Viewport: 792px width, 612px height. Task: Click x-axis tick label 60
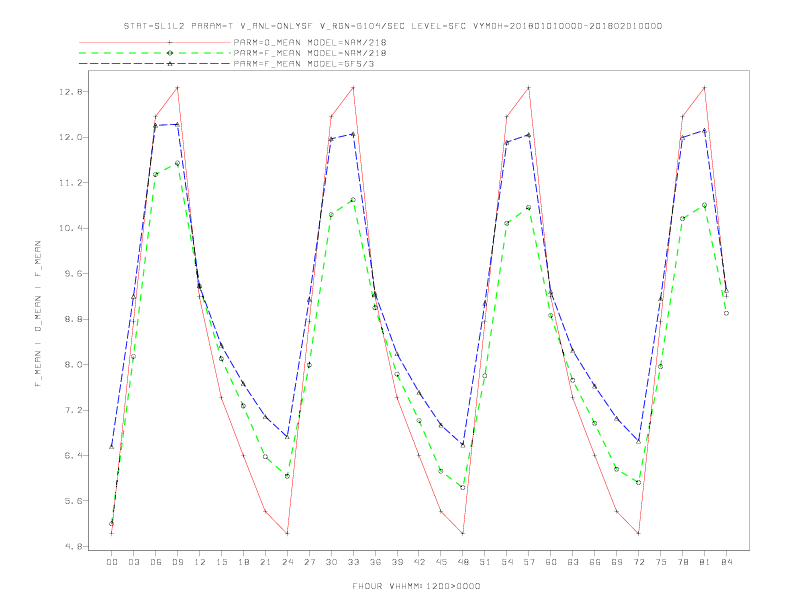pos(551,562)
